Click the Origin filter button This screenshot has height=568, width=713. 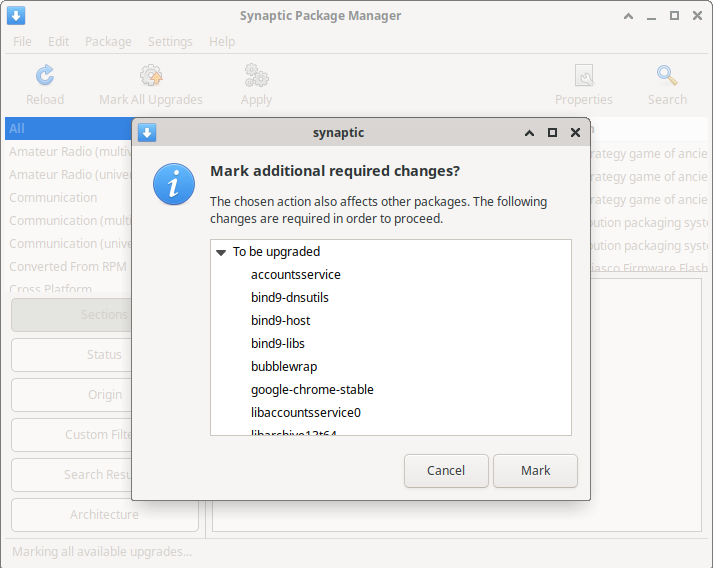pyautogui.click(x=71, y=395)
